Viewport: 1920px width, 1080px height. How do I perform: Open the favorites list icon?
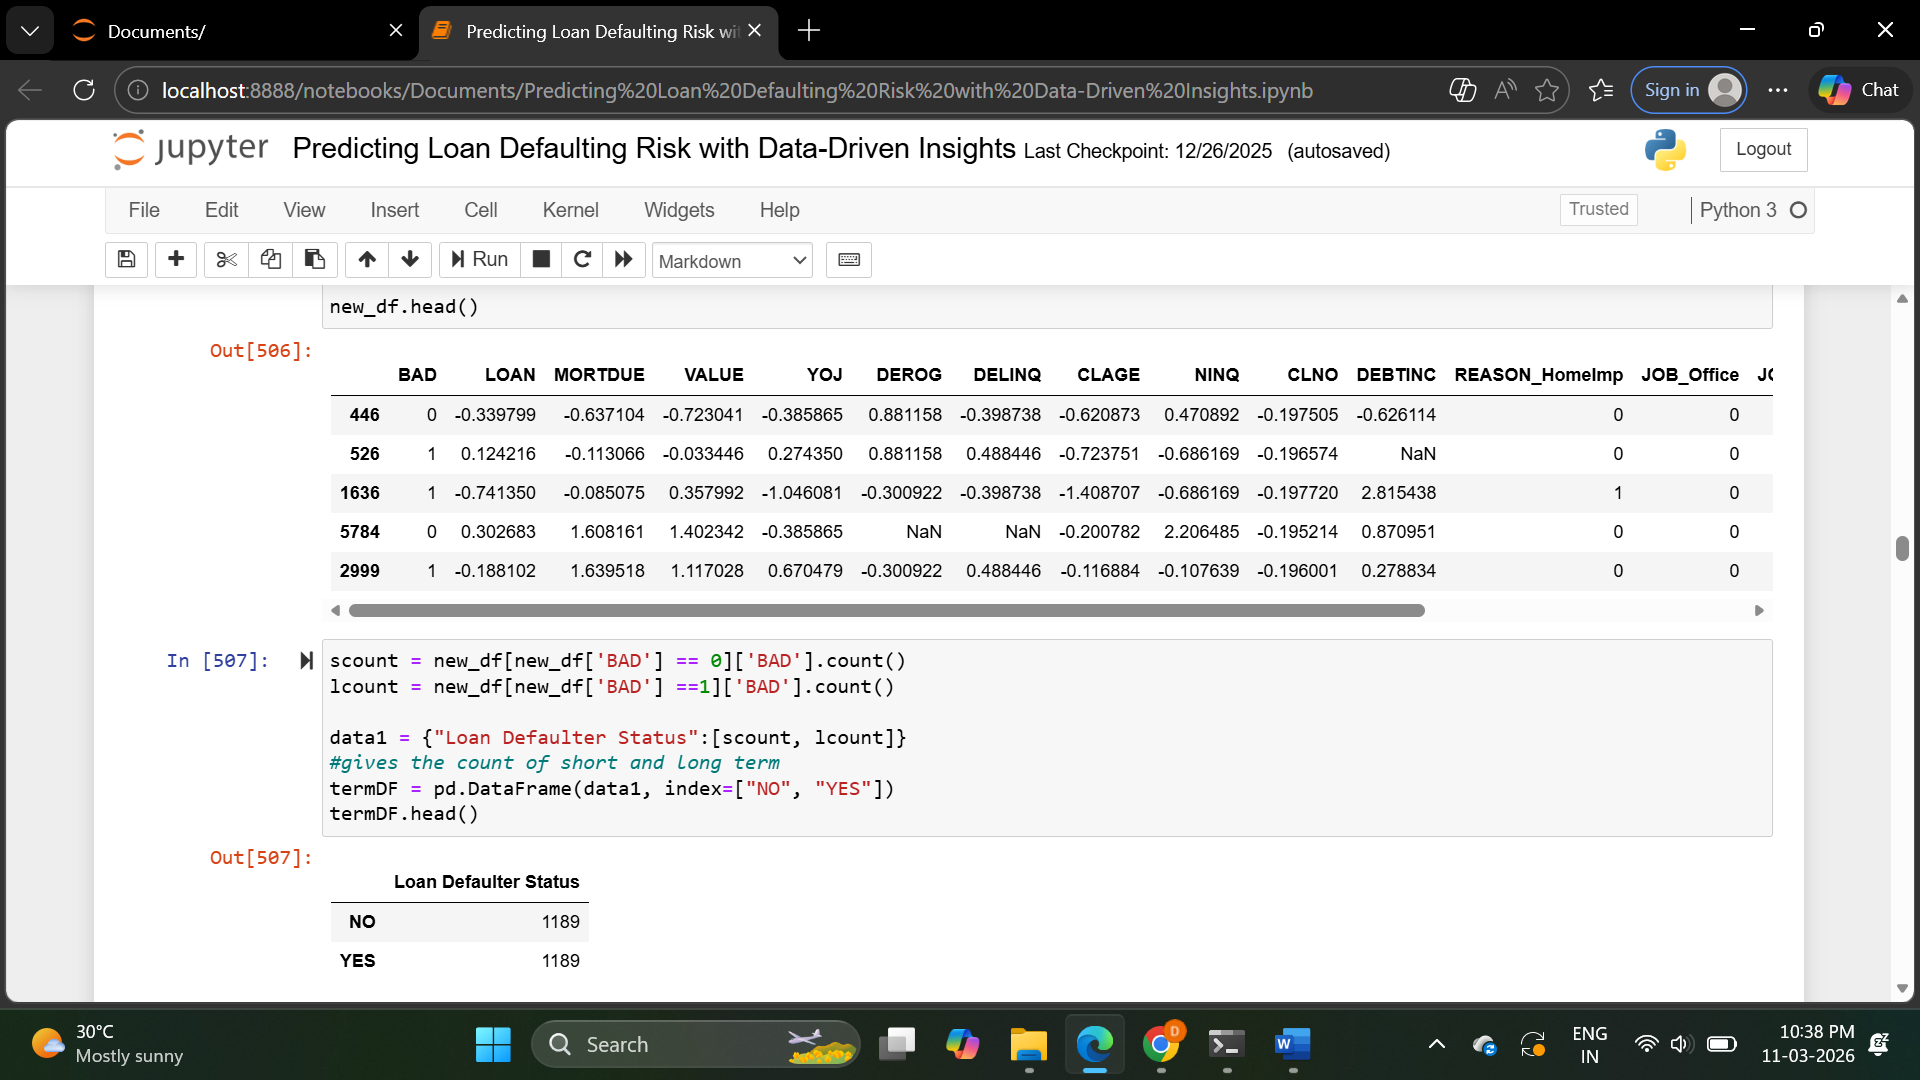[1601, 90]
